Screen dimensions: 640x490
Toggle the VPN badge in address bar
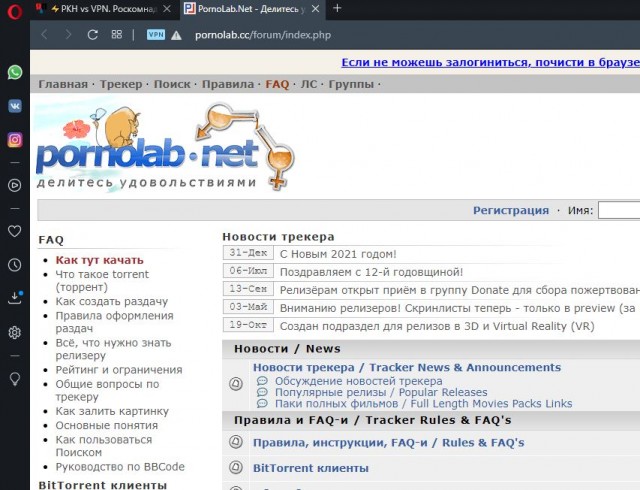click(x=156, y=35)
